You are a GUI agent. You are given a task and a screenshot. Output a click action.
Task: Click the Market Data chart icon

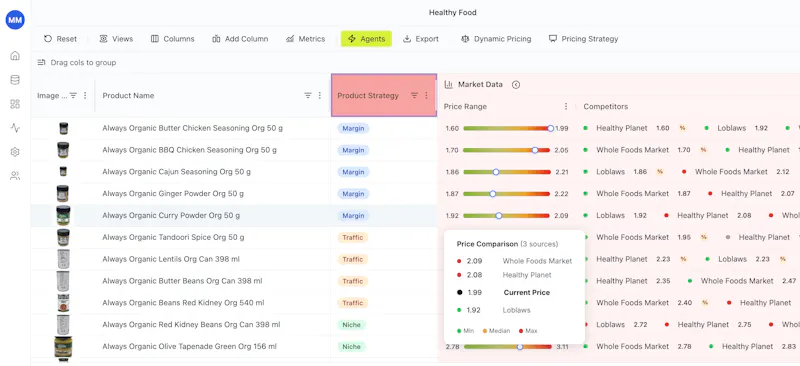pyautogui.click(x=448, y=85)
